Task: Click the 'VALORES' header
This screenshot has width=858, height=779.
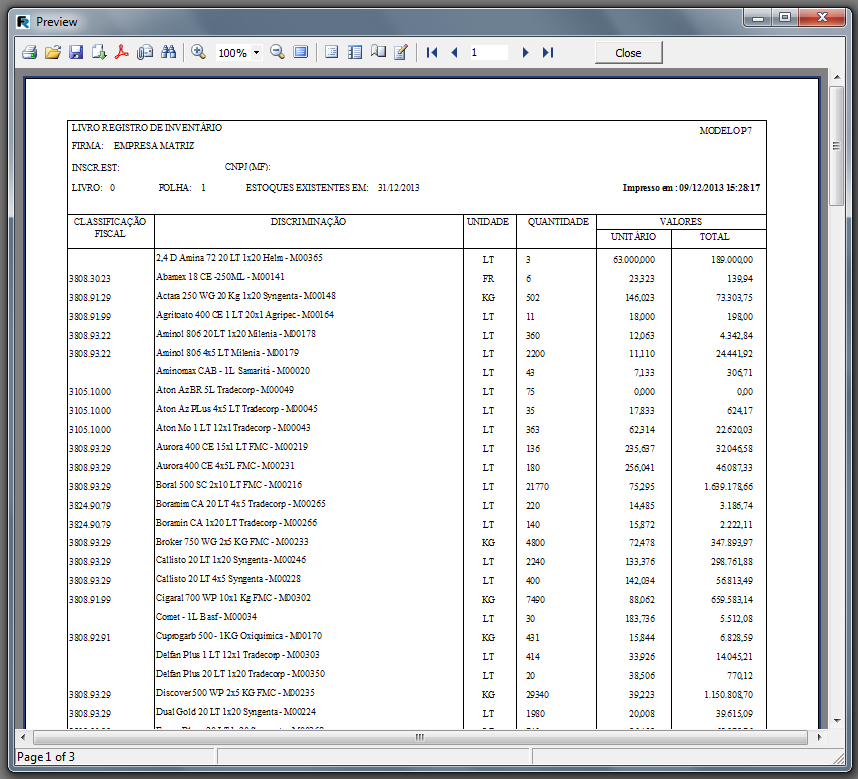Action: coord(681,222)
